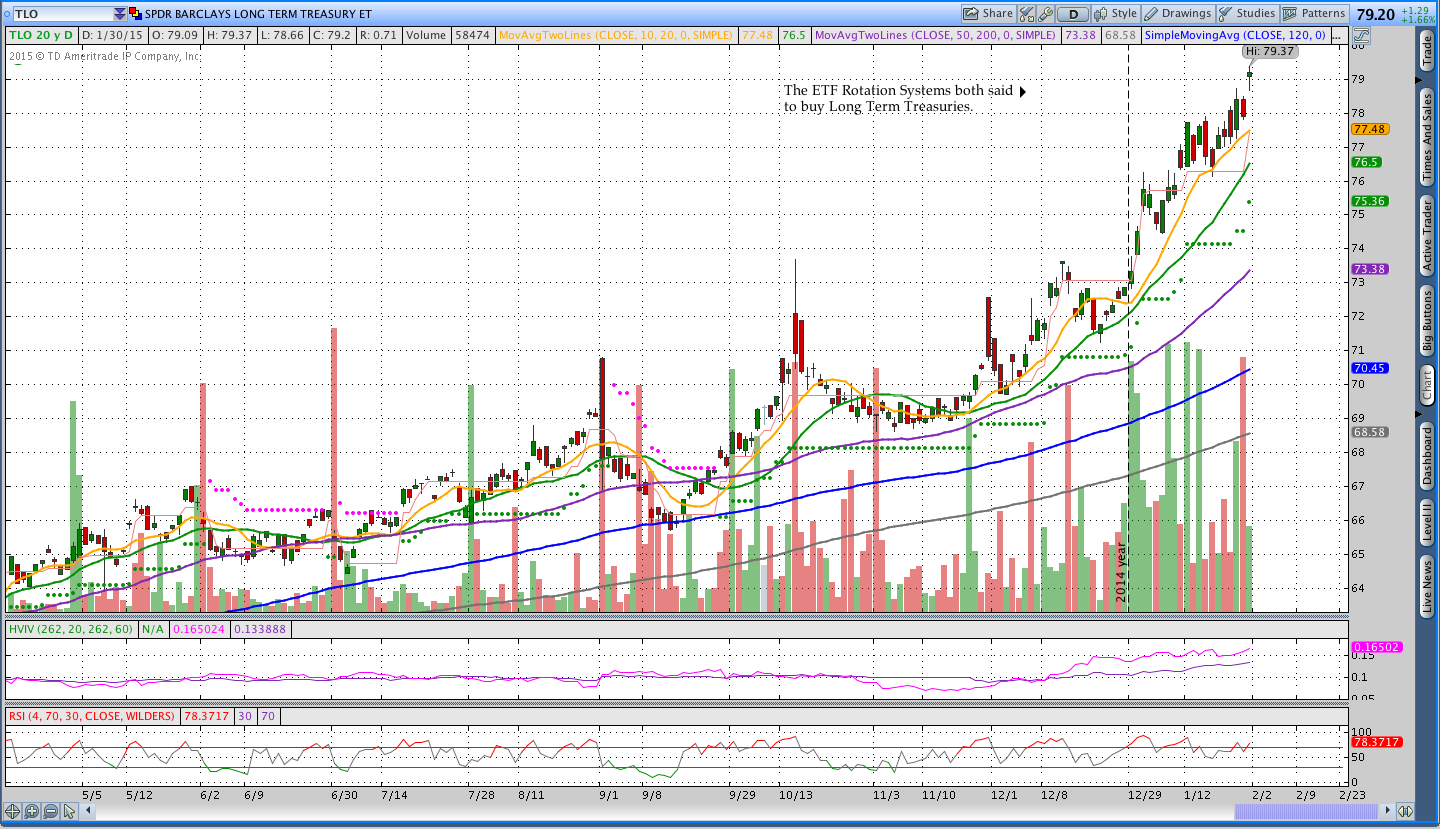The width and height of the screenshot is (1440, 829).
Task: Click the 2014 year vertical marker
Action: pyautogui.click(x=1121, y=570)
